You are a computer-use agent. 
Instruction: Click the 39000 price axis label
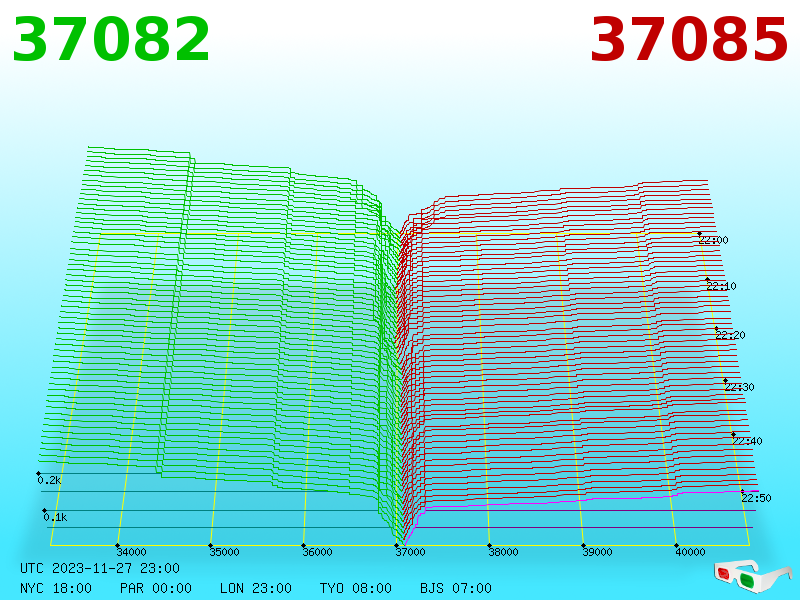click(597, 552)
